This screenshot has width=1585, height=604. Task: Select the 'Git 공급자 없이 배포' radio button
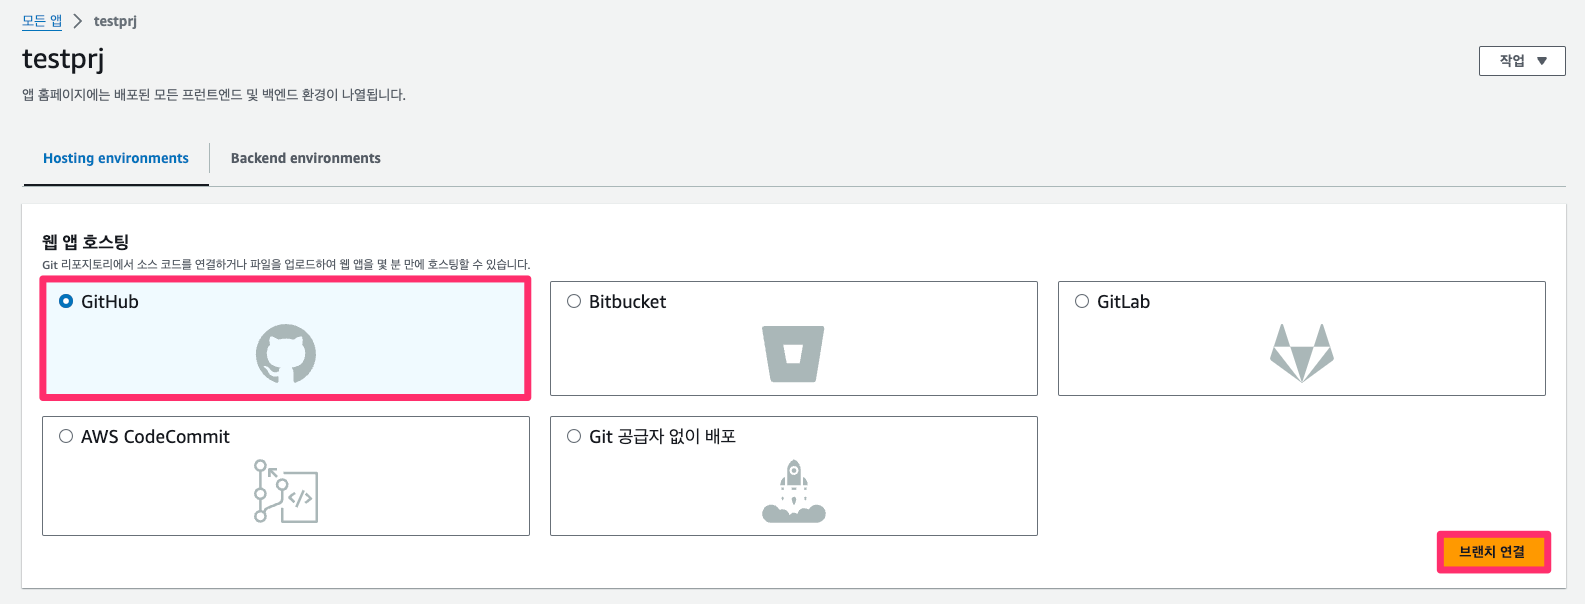pos(574,436)
